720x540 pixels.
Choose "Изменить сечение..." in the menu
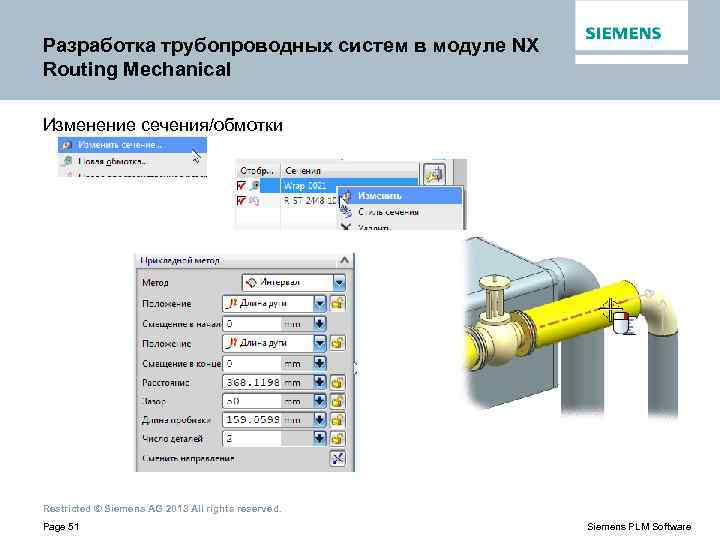[x=132, y=145]
